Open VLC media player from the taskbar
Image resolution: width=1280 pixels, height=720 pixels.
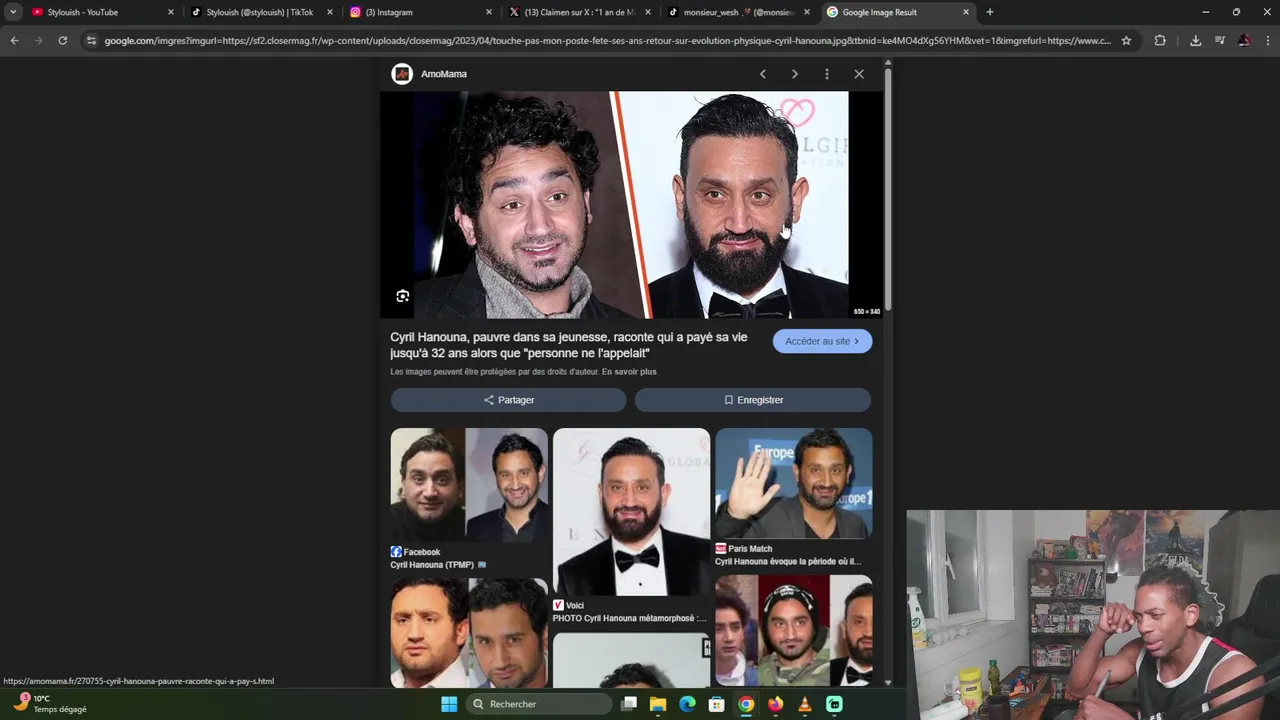(x=805, y=704)
